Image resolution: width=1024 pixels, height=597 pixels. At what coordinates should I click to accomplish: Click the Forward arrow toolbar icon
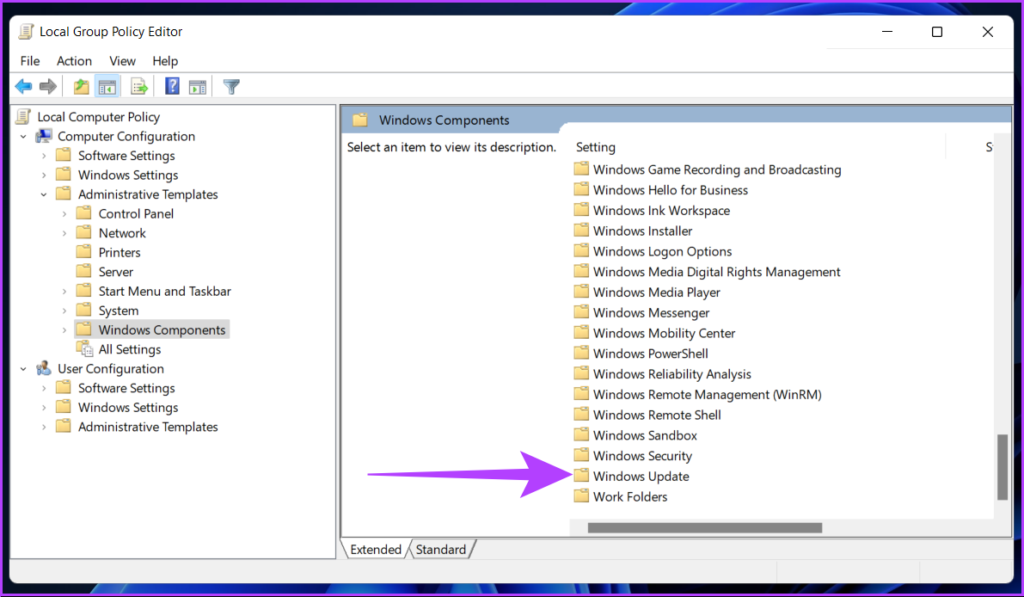coord(47,87)
